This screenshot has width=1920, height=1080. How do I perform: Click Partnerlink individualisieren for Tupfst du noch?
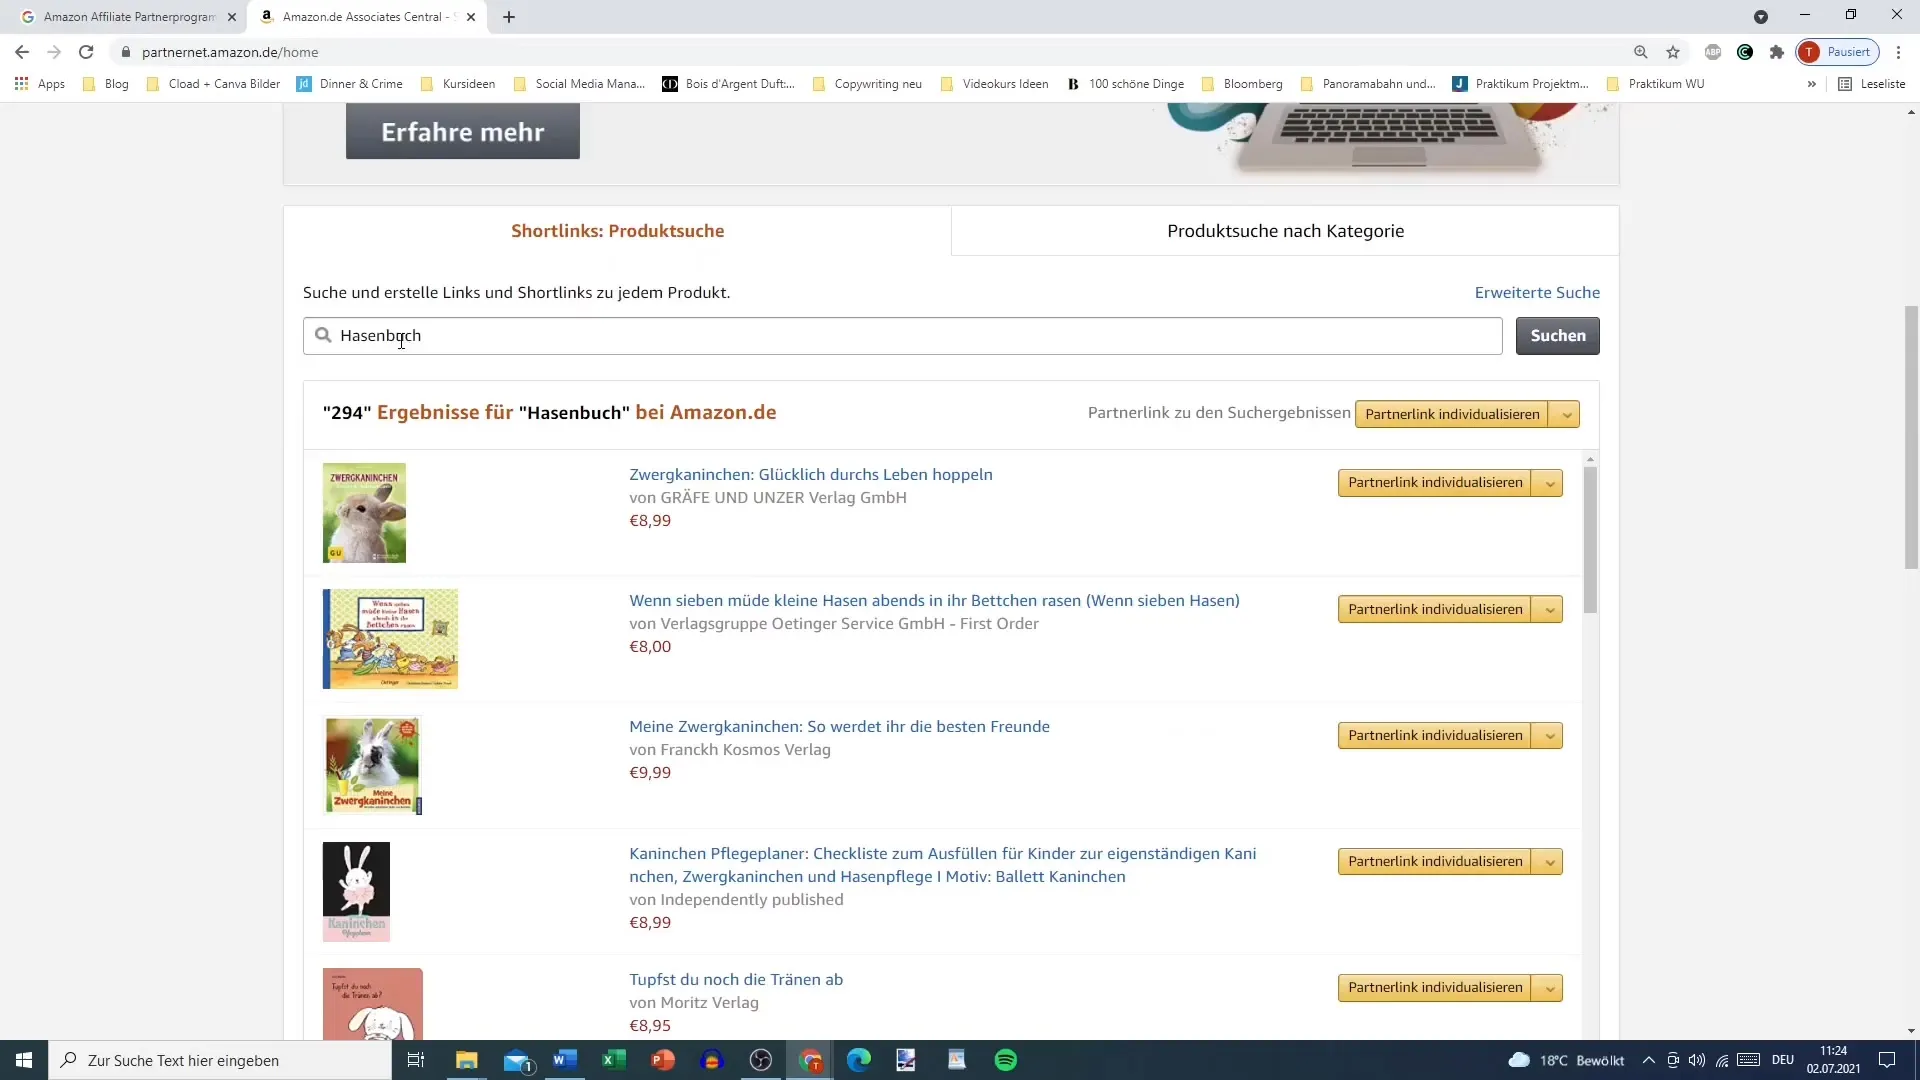point(1434,987)
